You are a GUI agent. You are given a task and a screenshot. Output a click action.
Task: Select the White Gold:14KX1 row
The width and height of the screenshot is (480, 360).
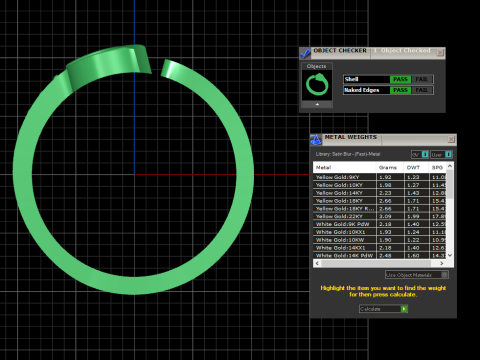click(x=379, y=248)
